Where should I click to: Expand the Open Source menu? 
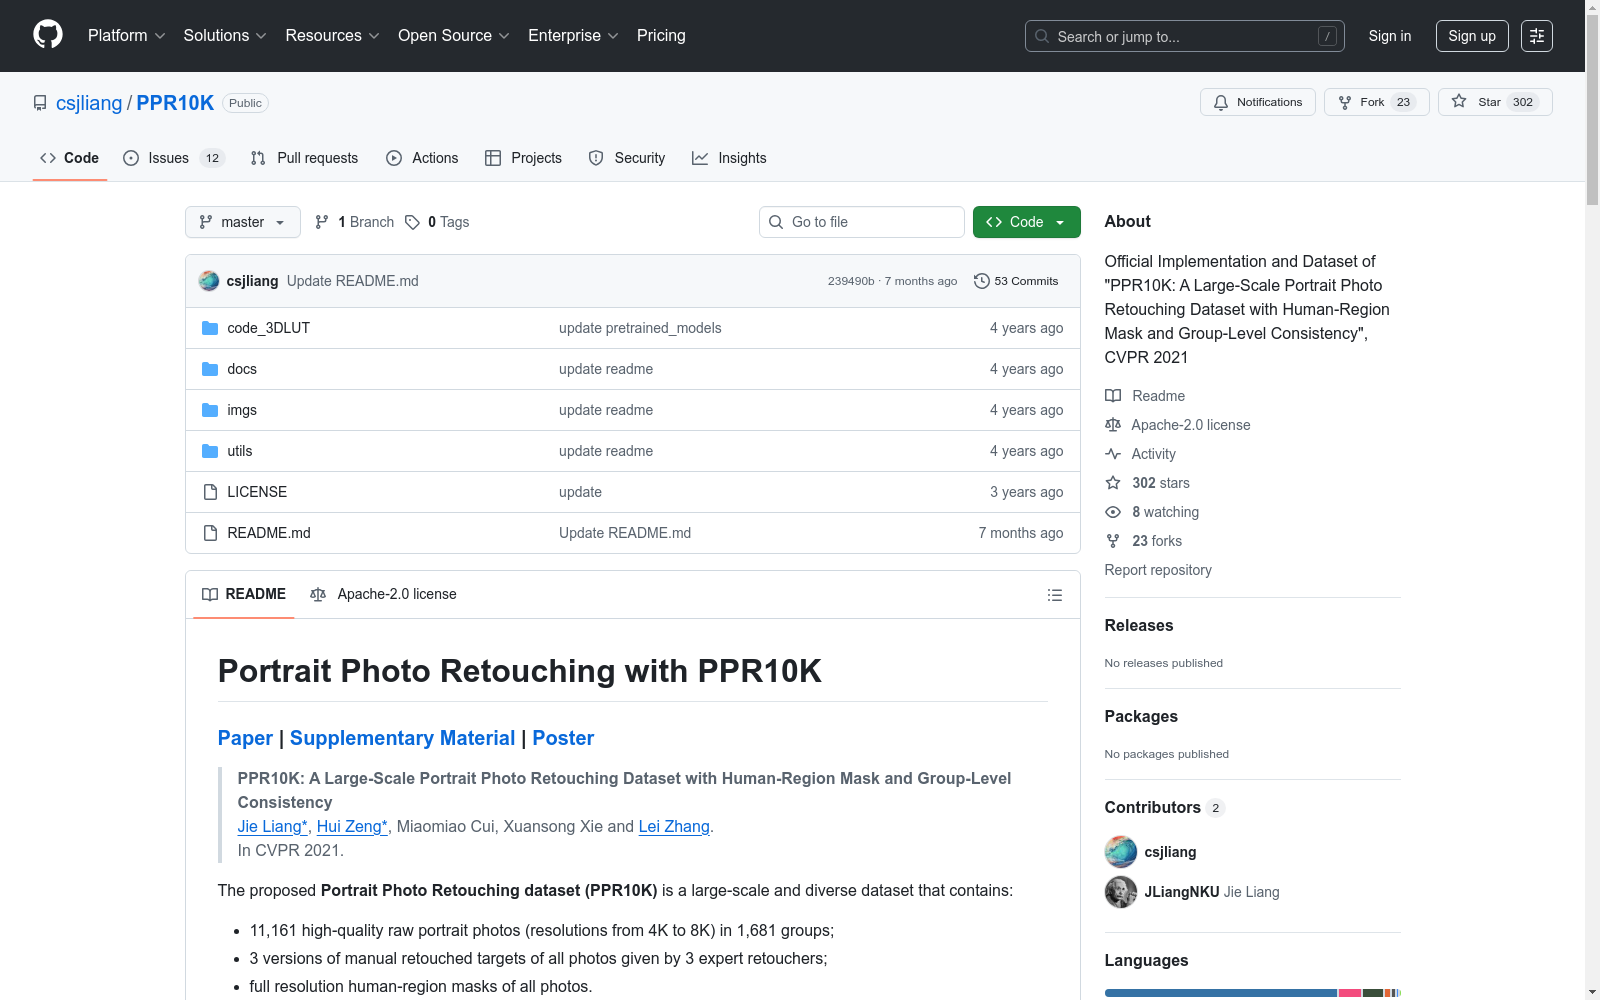(x=454, y=36)
